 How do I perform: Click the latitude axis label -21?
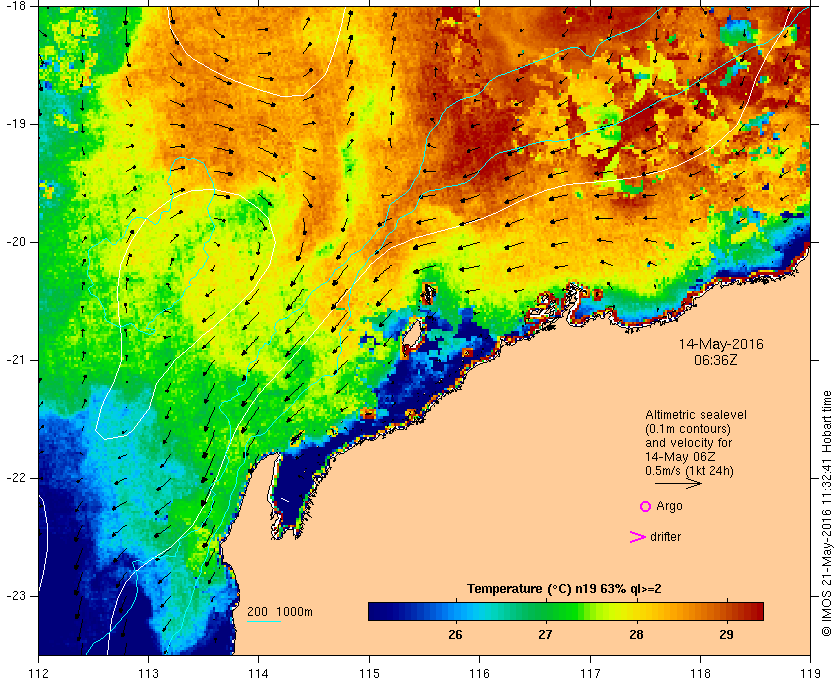(x=15, y=360)
